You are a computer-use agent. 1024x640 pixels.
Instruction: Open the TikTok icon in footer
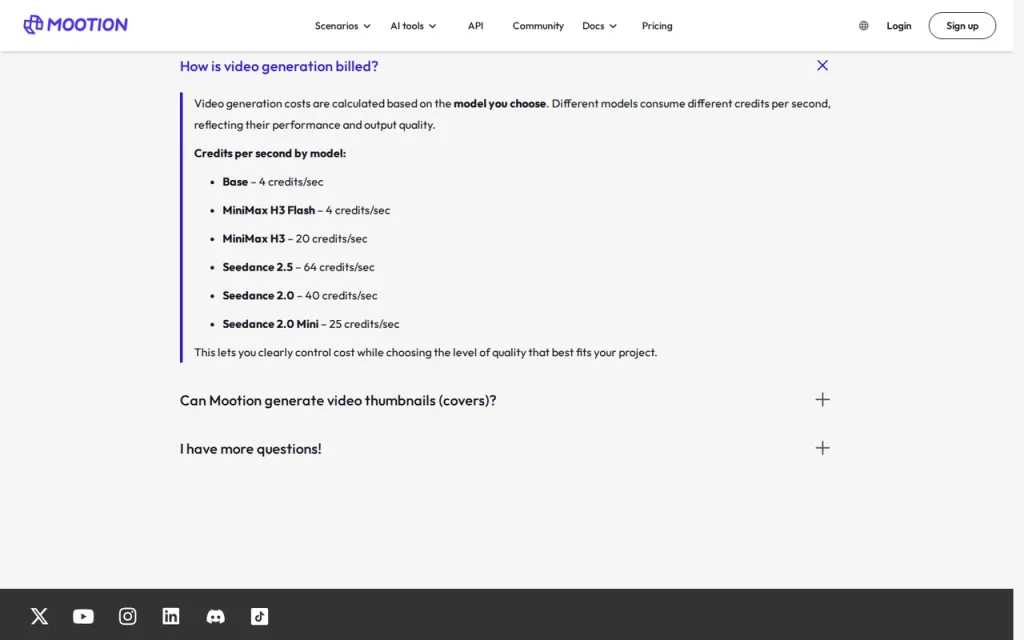pyautogui.click(x=259, y=616)
